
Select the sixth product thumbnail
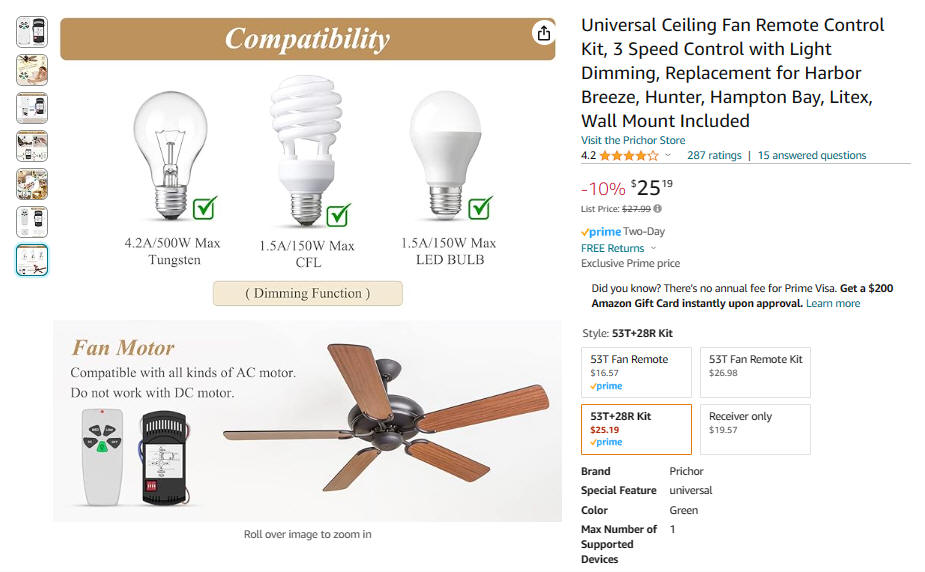pos(32,222)
